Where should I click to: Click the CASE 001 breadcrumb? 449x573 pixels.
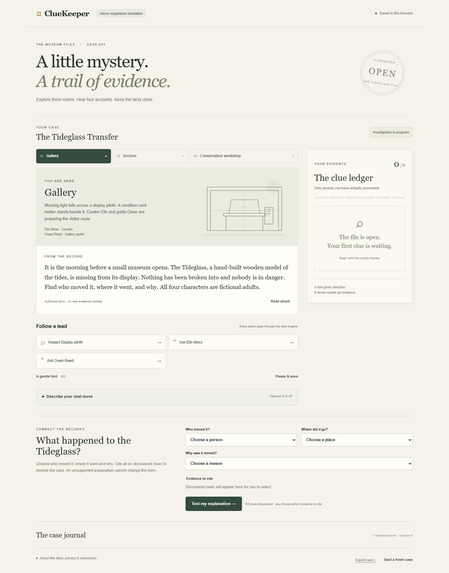click(x=96, y=45)
